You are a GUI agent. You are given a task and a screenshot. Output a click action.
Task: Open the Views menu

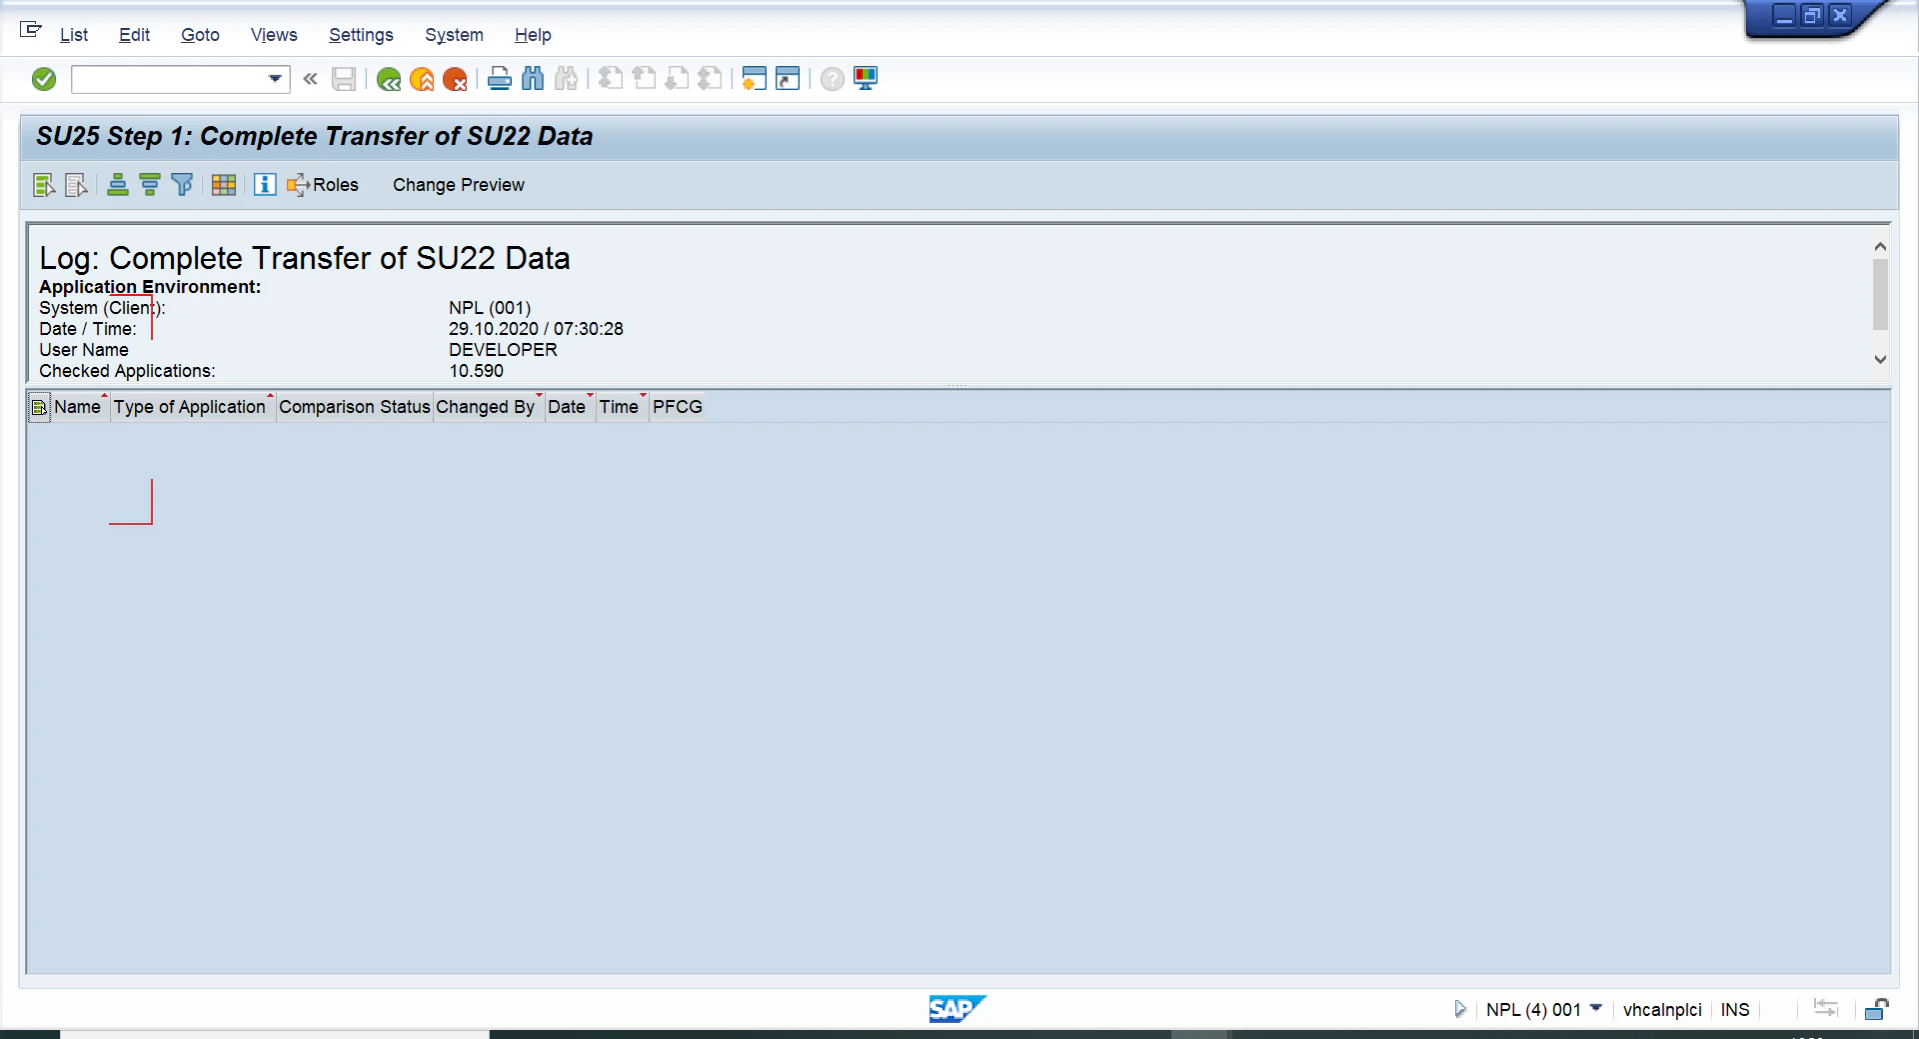274,35
